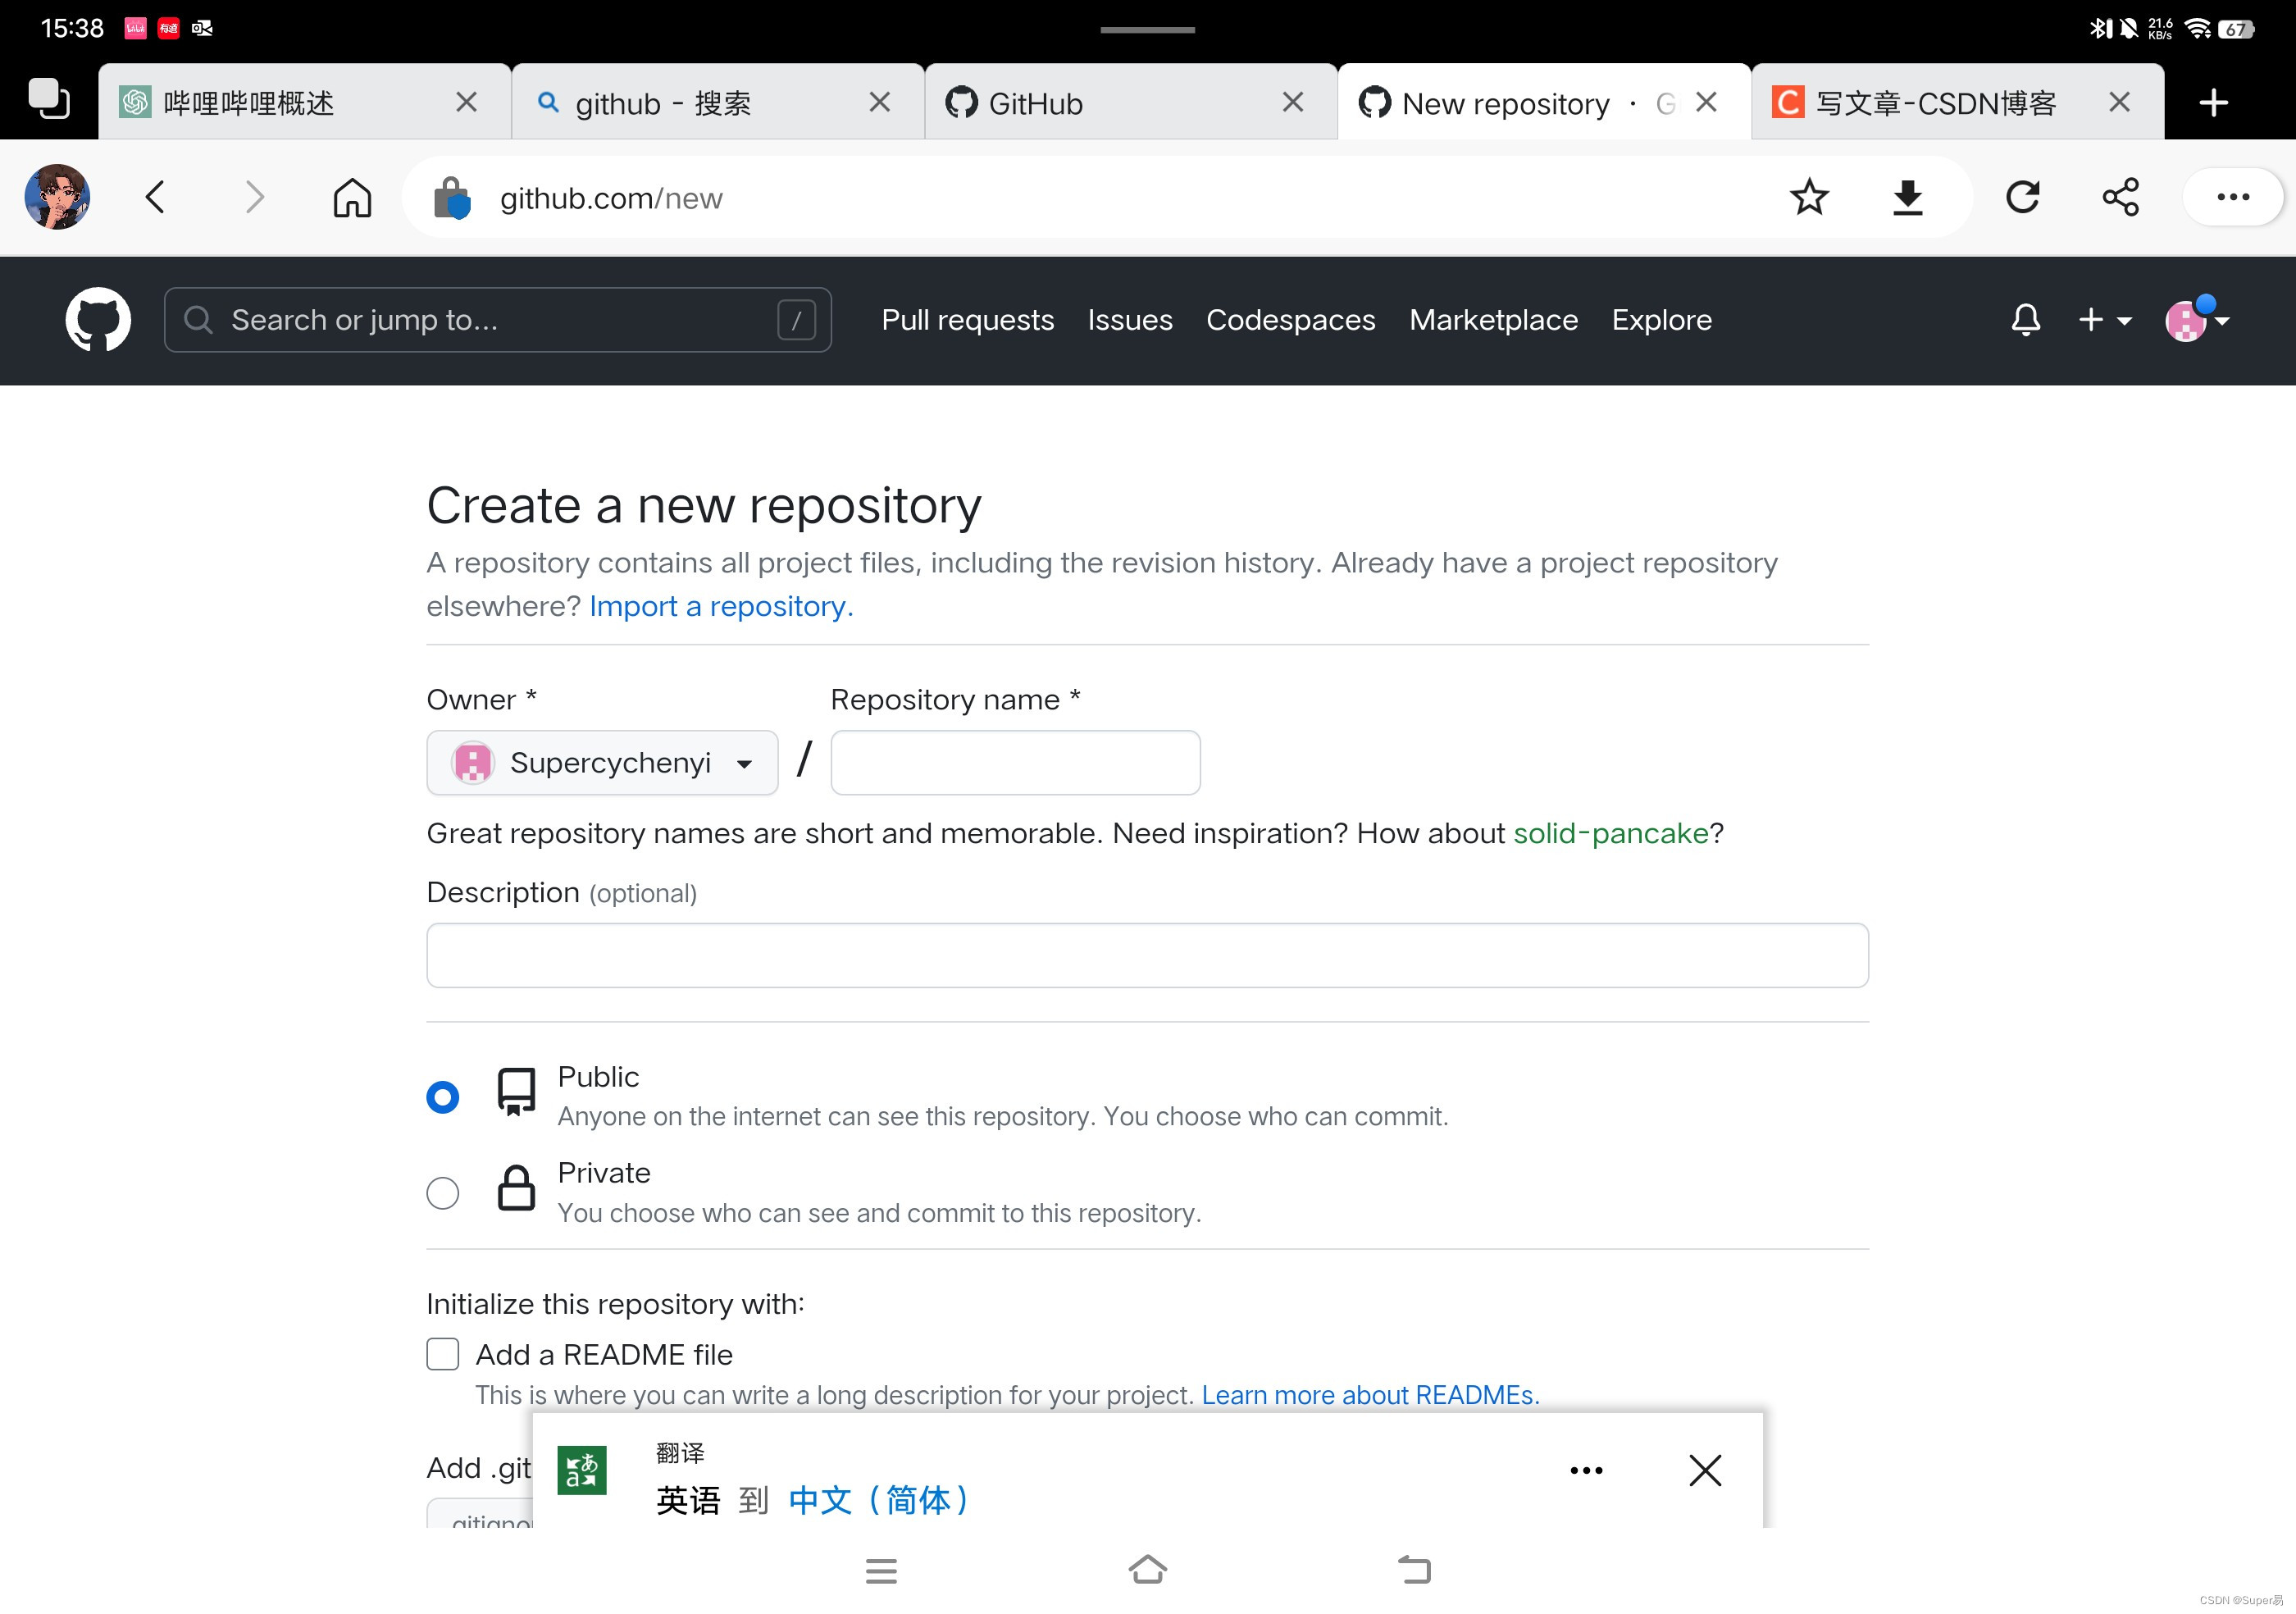This screenshot has width=2296, height=1614.
Task: Reload the page
Action: click(2022, 197)
